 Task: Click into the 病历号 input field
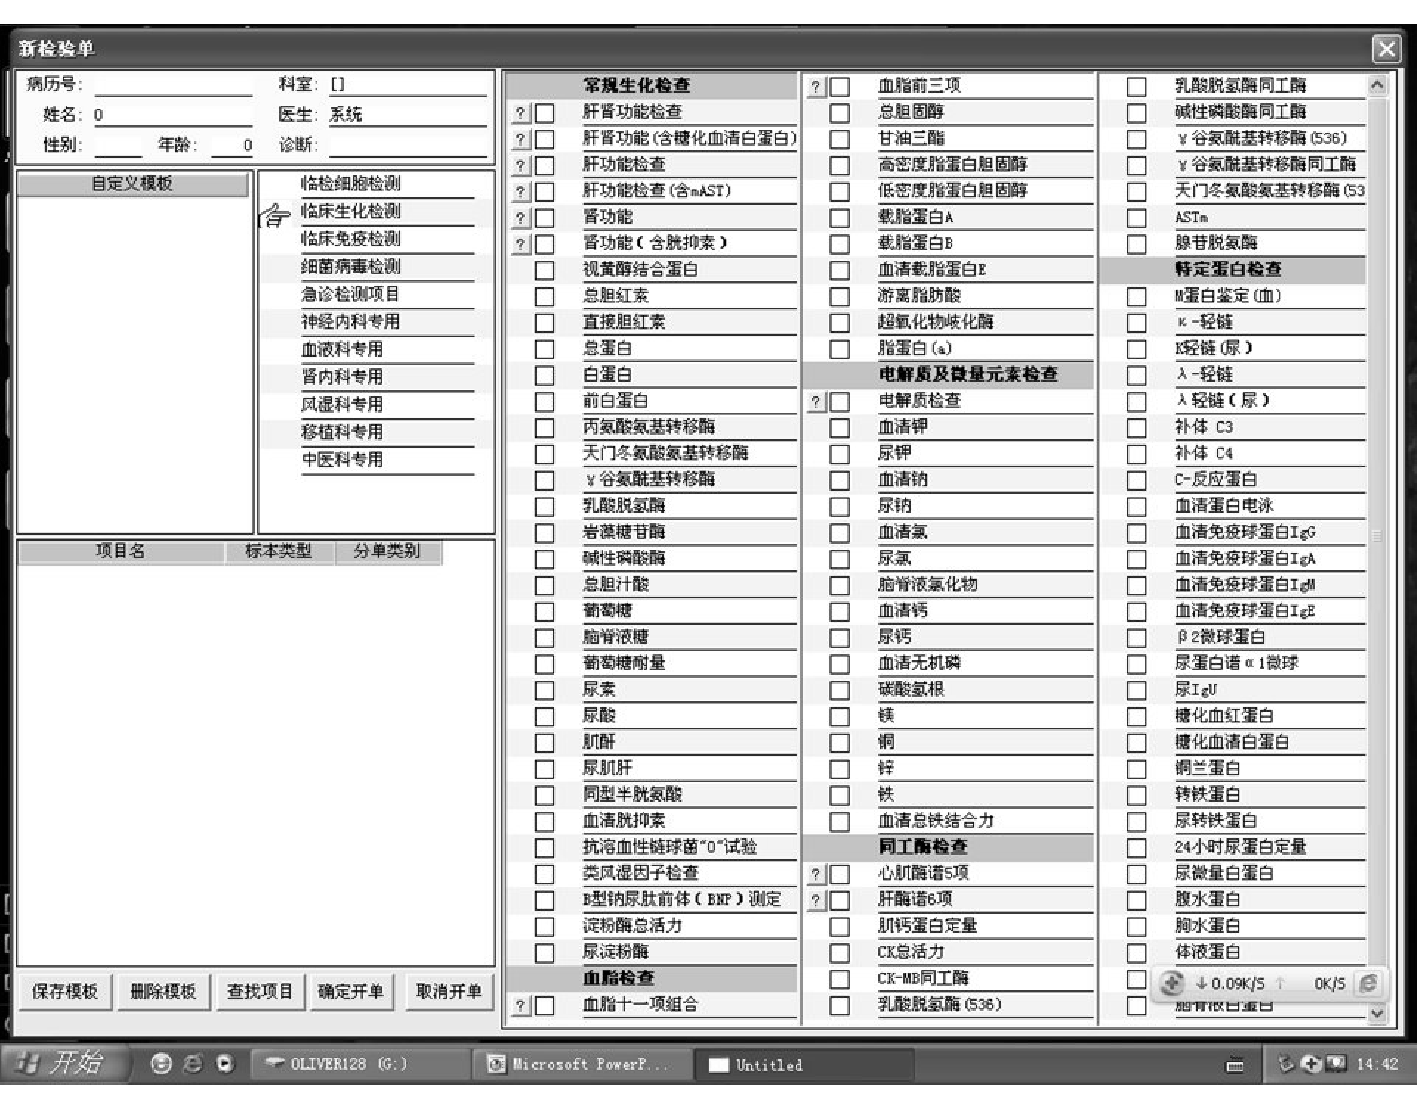click(173, 85)
